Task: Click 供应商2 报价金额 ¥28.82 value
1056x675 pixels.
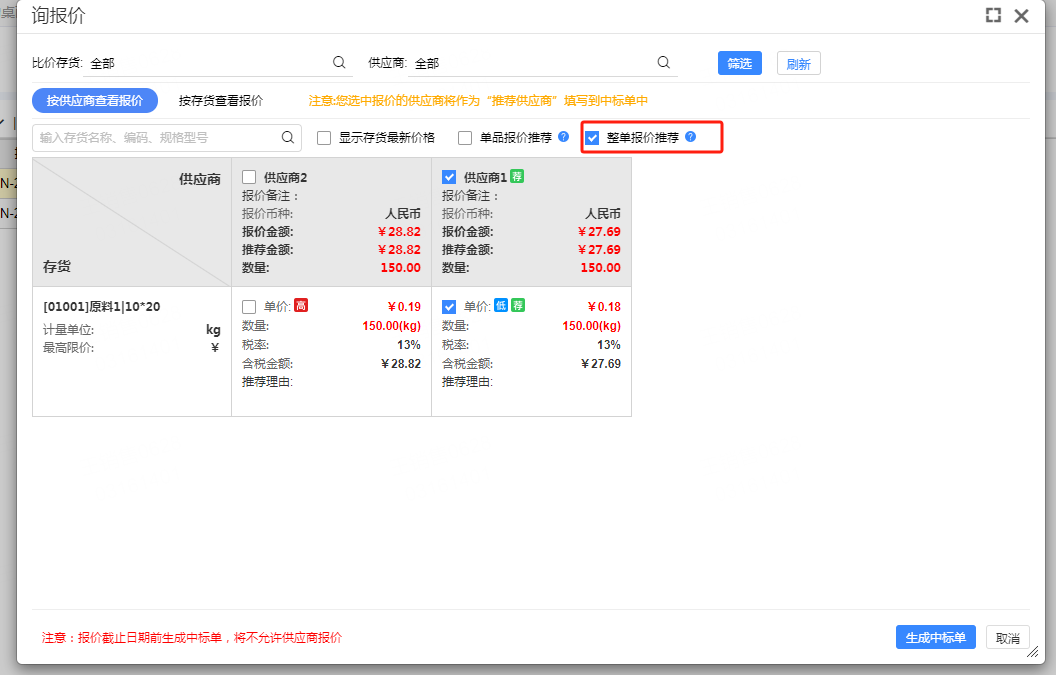Action: 399,232
